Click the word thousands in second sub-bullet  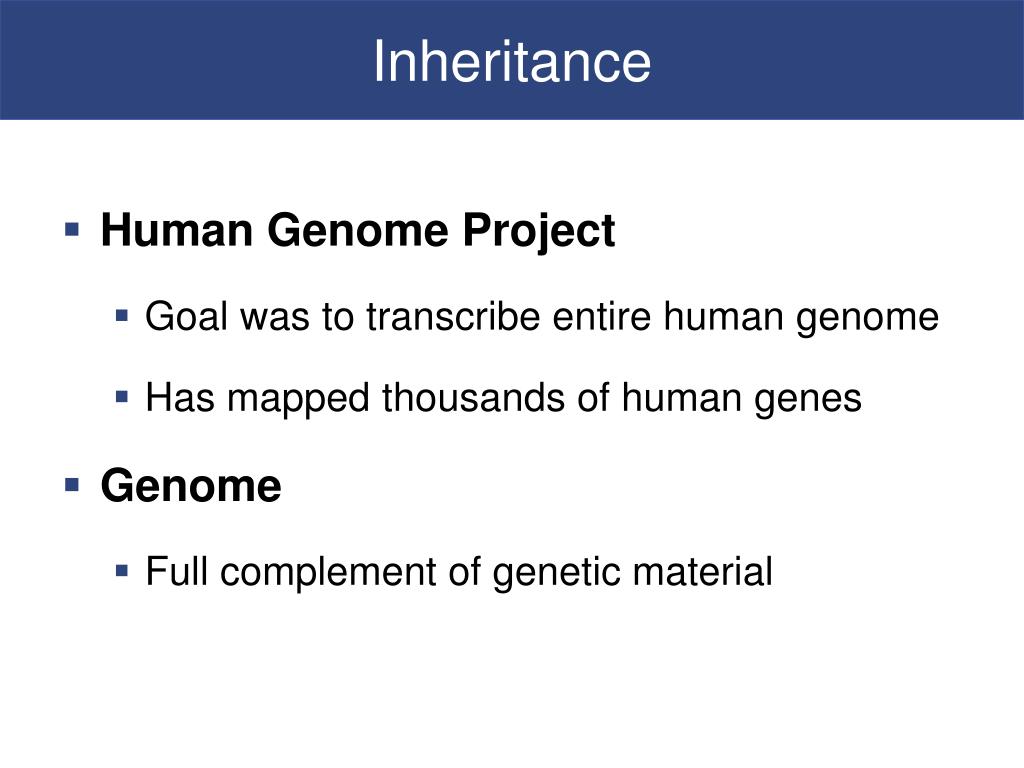pyautogui.click(x=473, y=397)
